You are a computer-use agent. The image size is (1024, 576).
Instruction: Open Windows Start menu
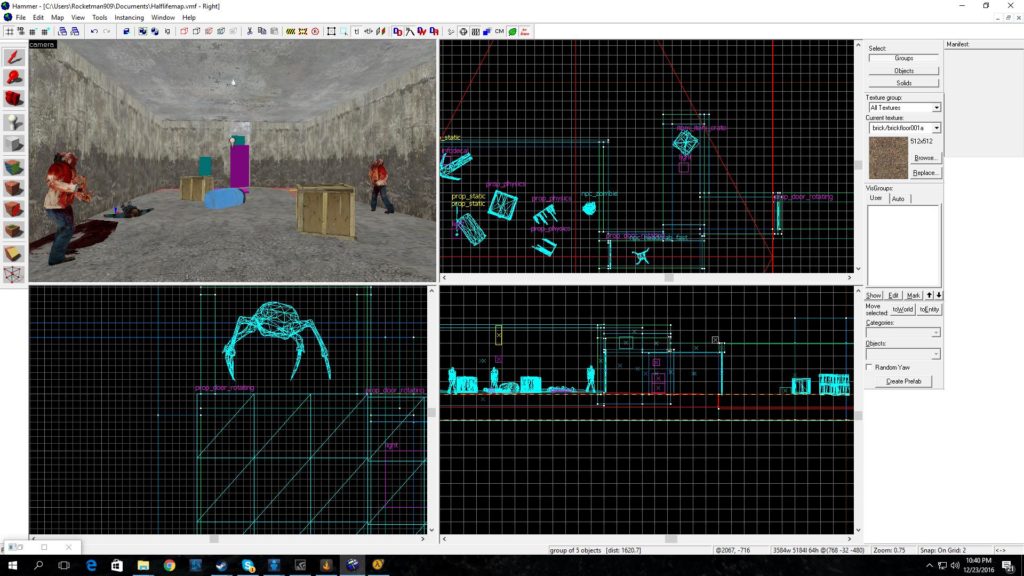click(12, 566)
